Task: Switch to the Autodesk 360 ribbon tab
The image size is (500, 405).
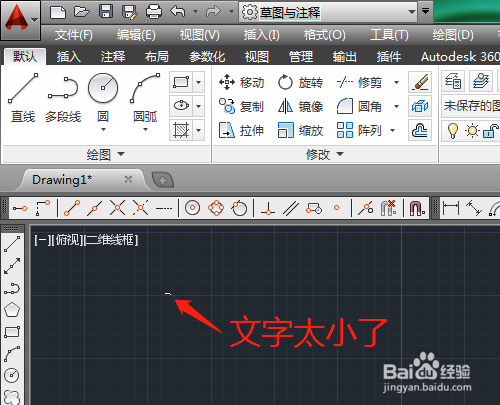Action: pos(460,57)
